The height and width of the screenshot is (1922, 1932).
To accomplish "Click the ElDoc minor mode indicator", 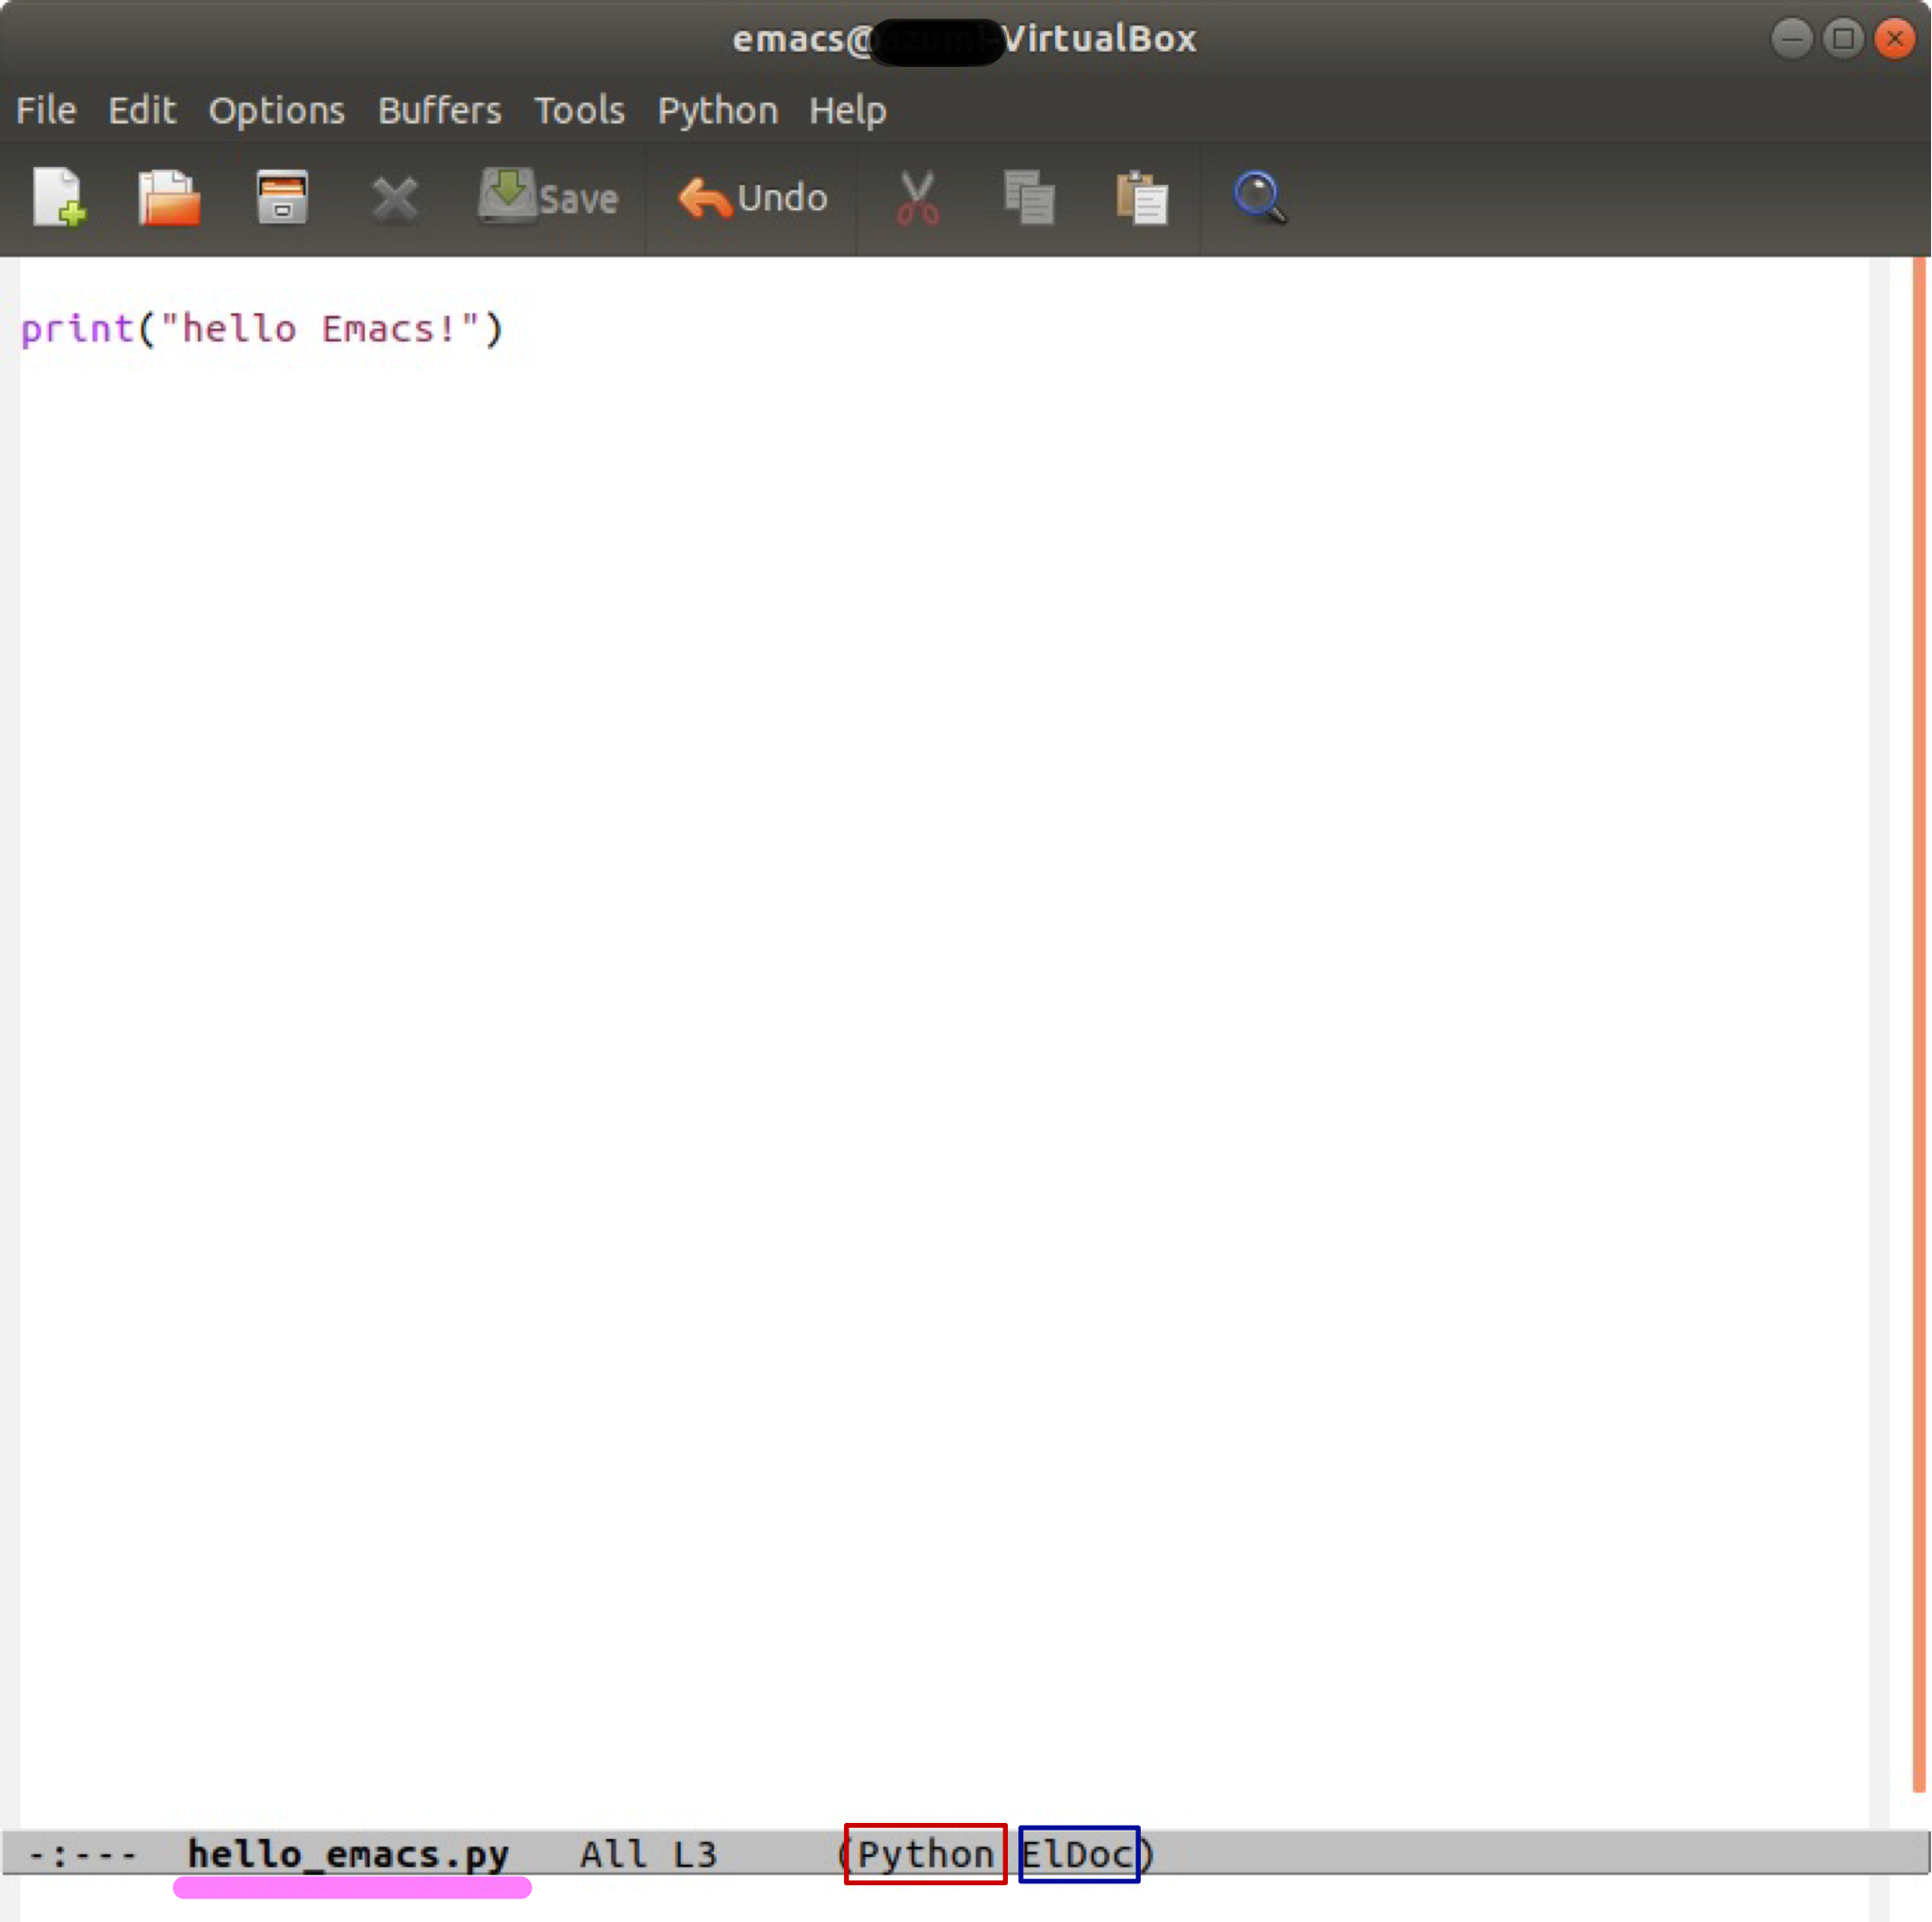I will [1077, 1854].
